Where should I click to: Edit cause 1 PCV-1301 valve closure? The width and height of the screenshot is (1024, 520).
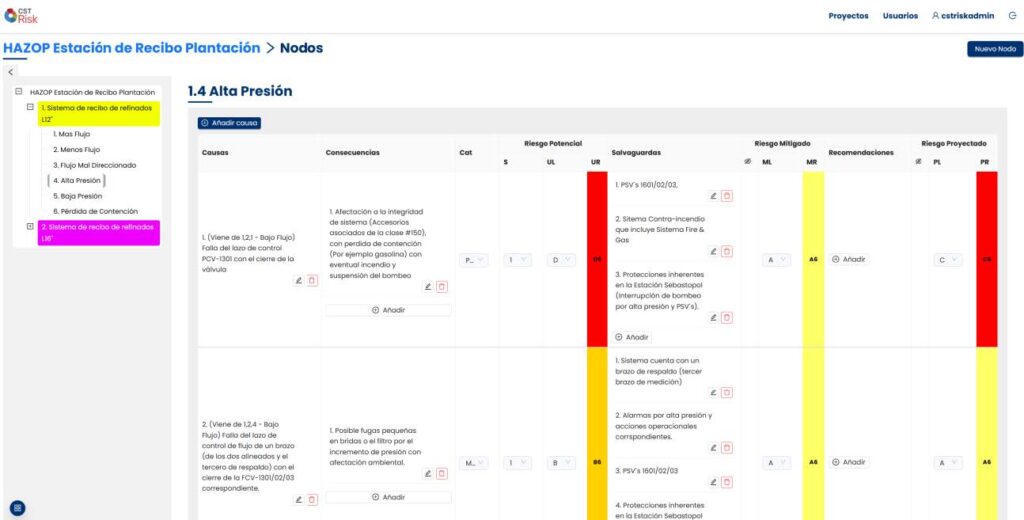coord(298,280)
